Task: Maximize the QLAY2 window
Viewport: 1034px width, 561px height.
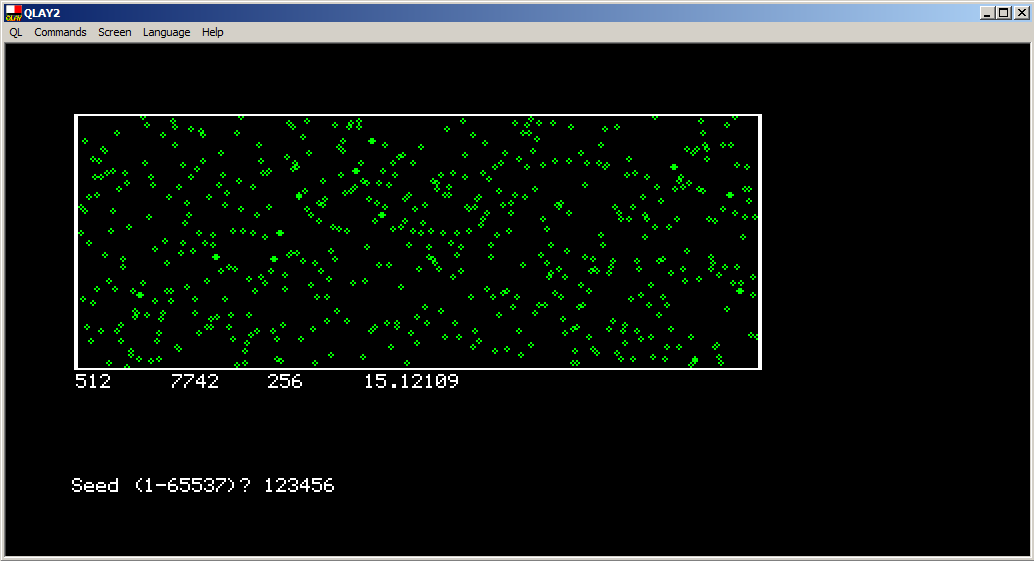Action: pyautogui.click(x=1003, y=13)
